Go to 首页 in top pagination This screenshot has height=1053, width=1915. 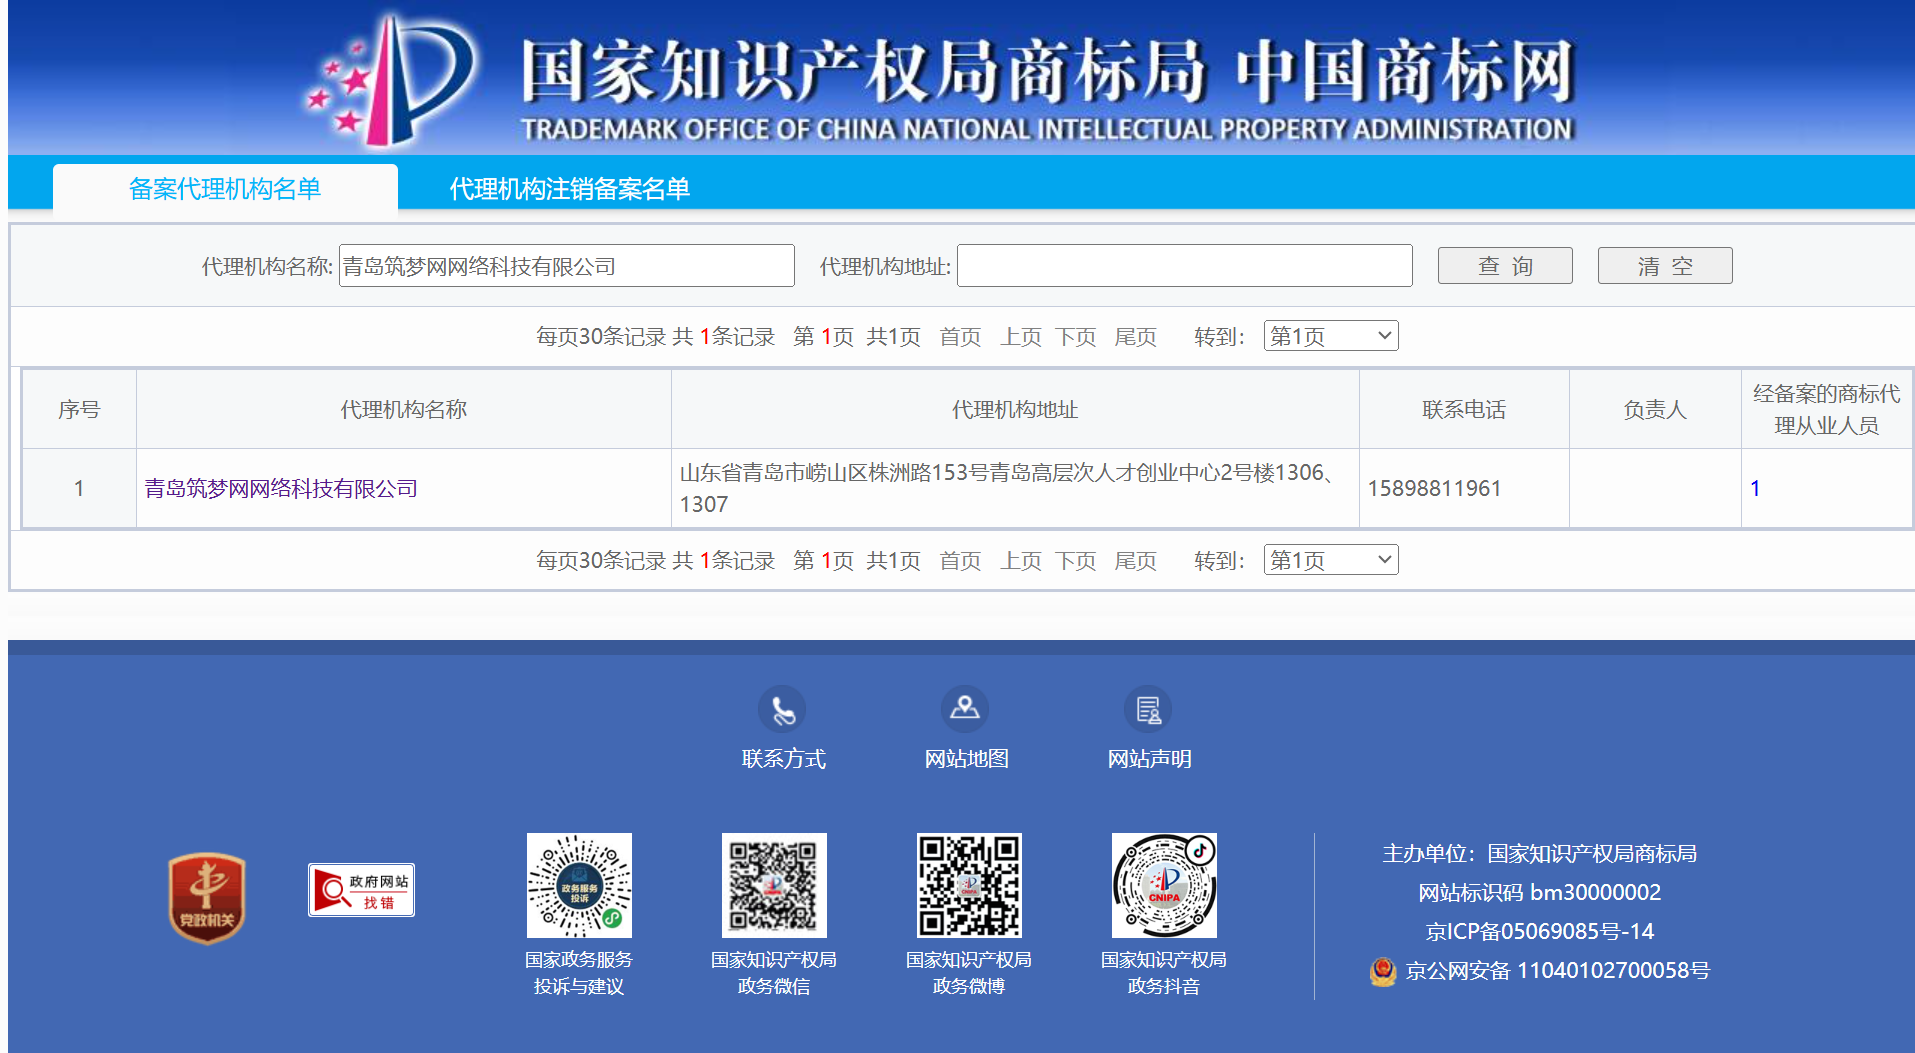(x=960, y=337)
